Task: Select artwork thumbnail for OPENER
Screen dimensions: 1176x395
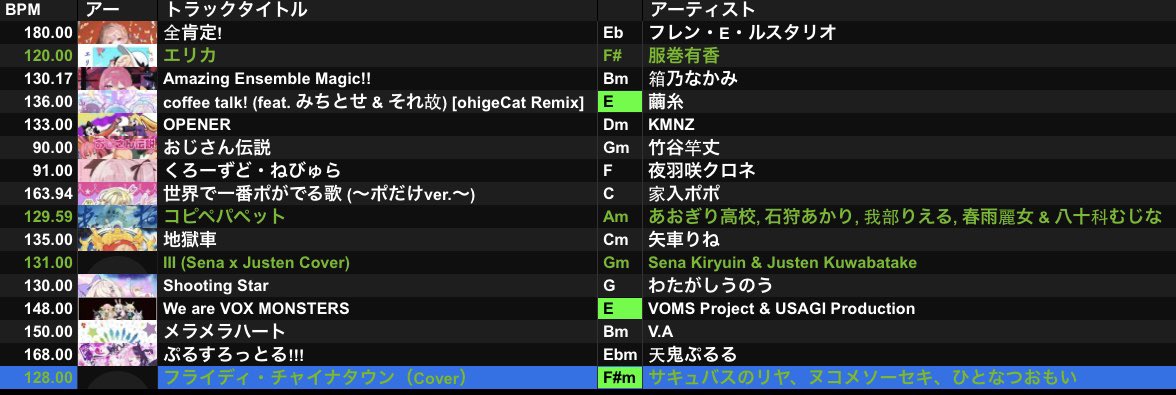Action: pos(117,124)
